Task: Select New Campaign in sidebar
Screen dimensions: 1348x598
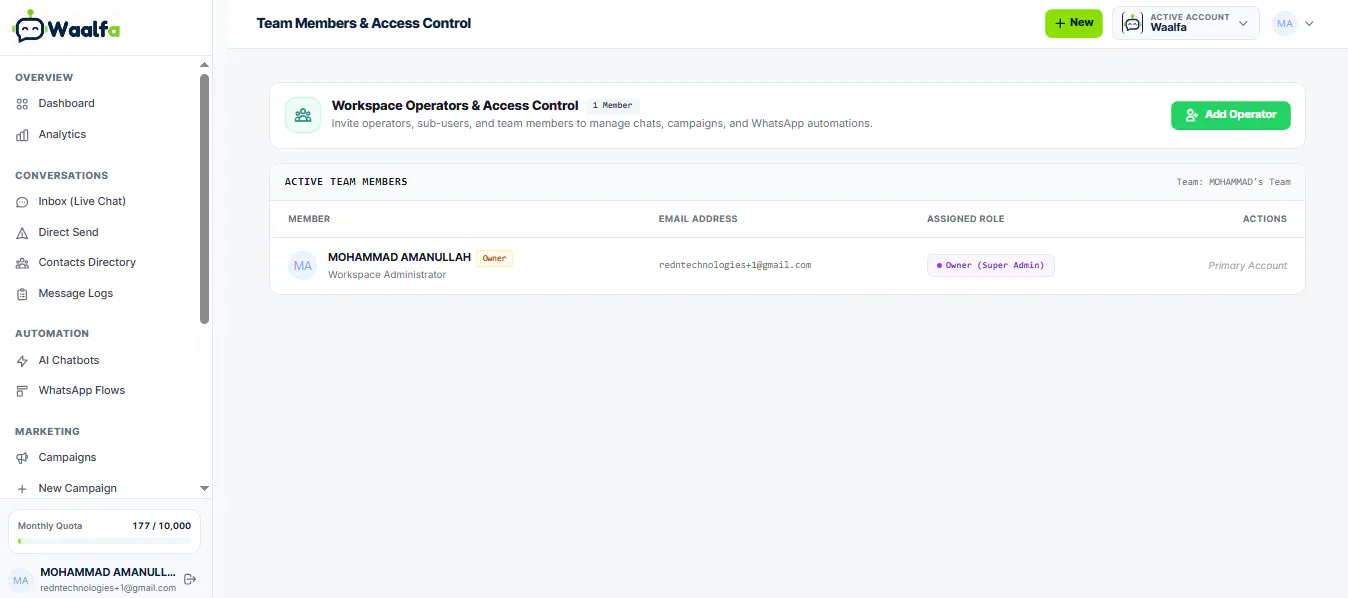Action: (x=77, y=489)
